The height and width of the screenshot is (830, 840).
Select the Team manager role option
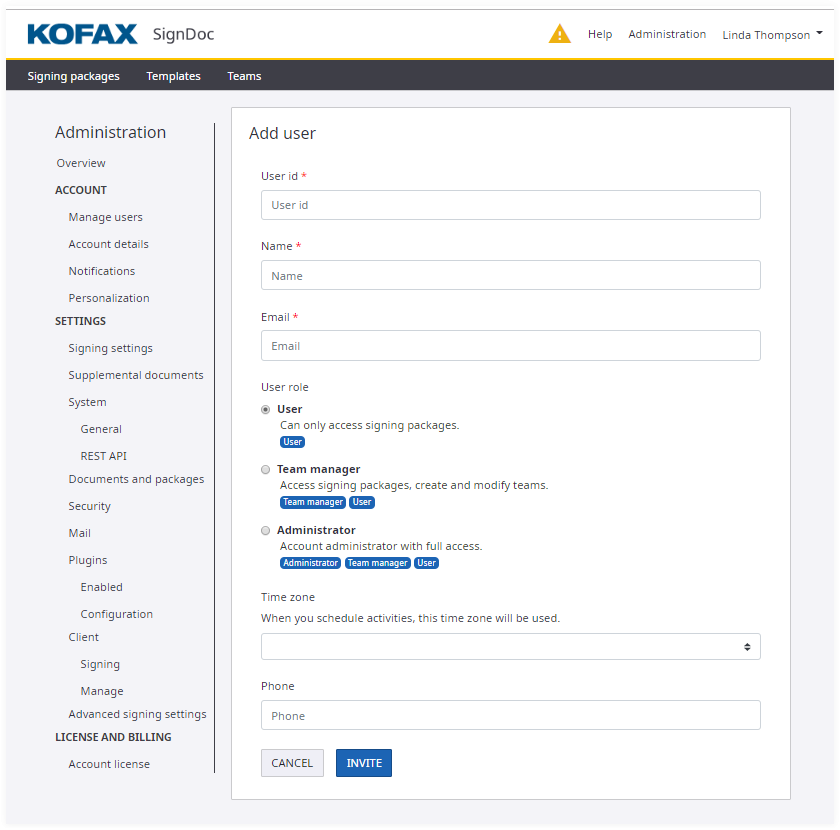266,469
